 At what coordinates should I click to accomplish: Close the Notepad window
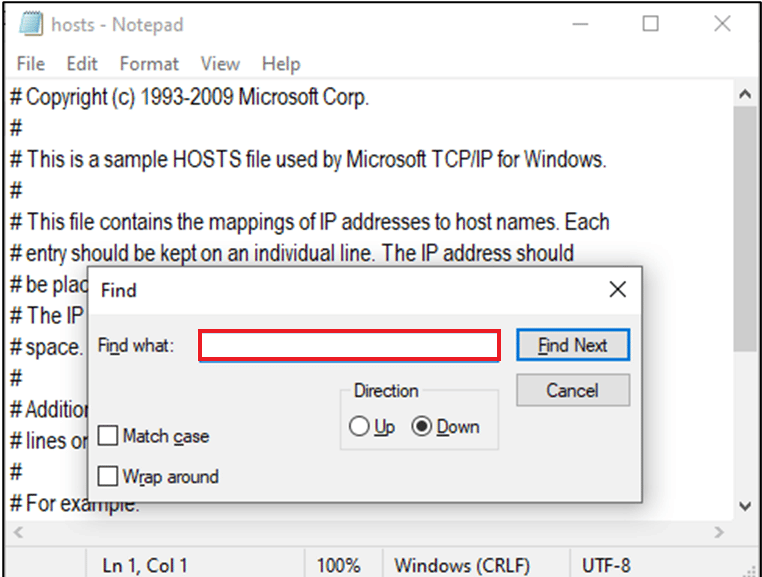[722, 24]
